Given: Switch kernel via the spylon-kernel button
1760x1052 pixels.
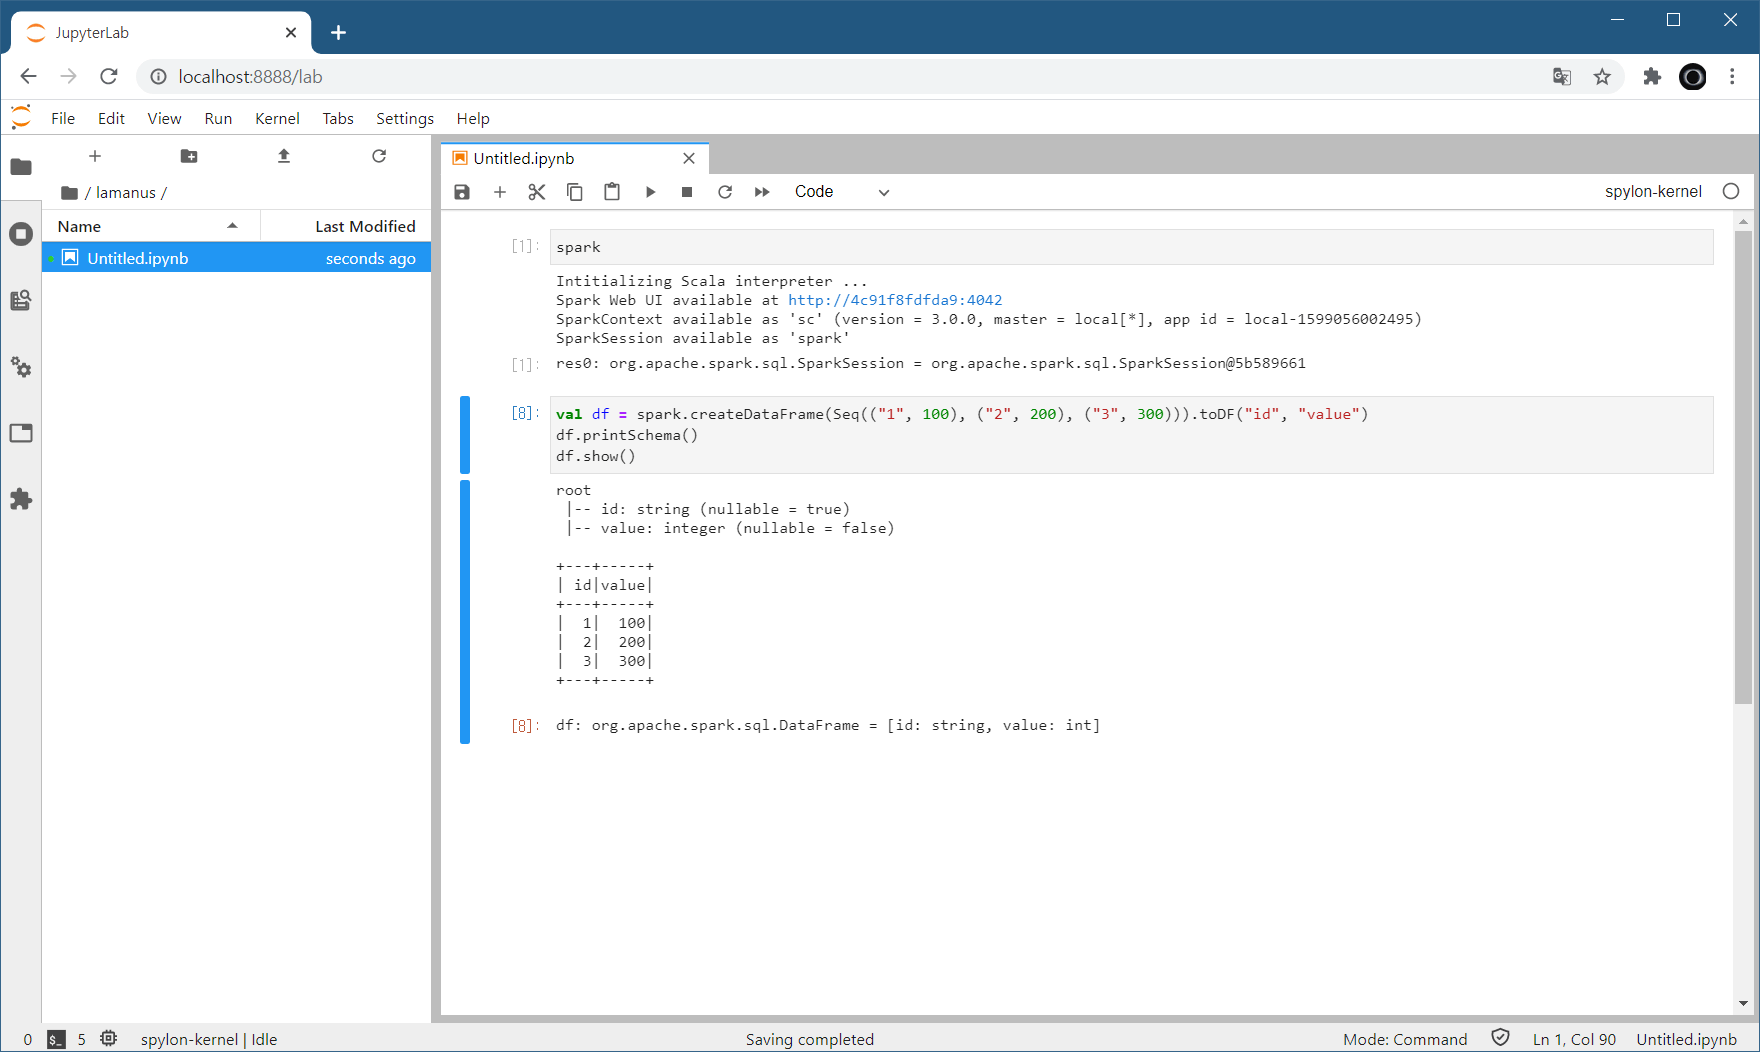Looking at the screenshot, I should (x=1652, y=192).
